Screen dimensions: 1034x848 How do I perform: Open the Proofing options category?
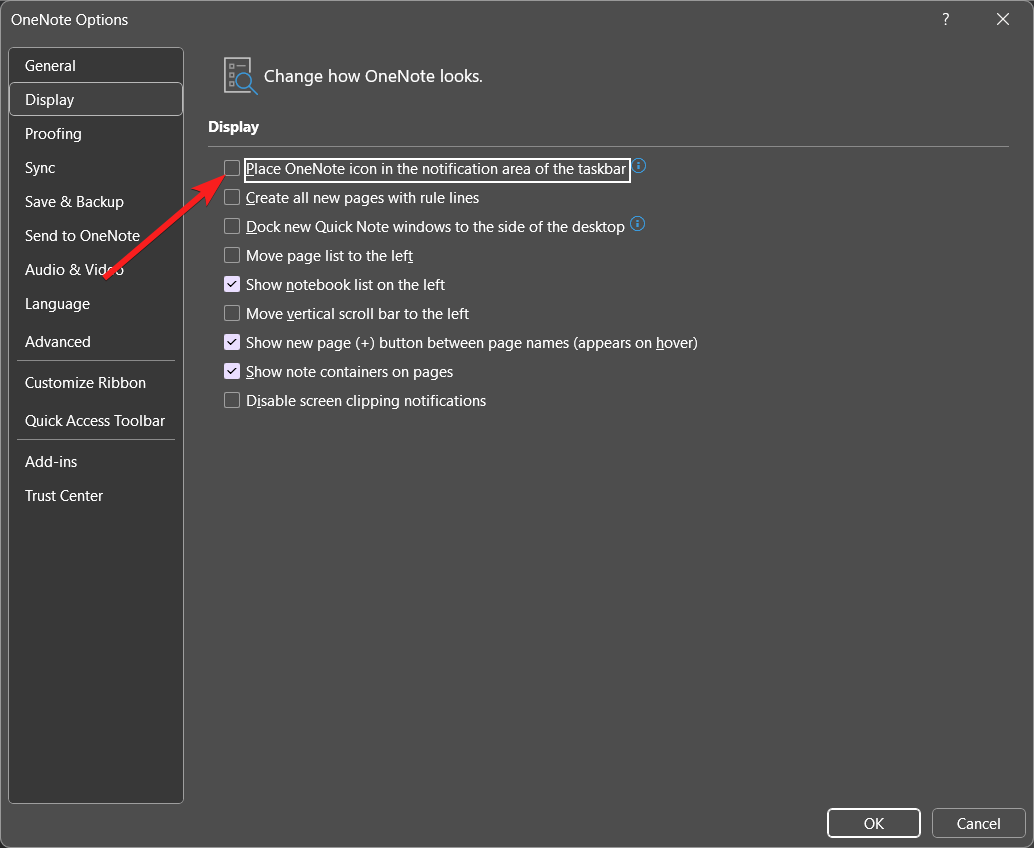click(x=96, y=134)
